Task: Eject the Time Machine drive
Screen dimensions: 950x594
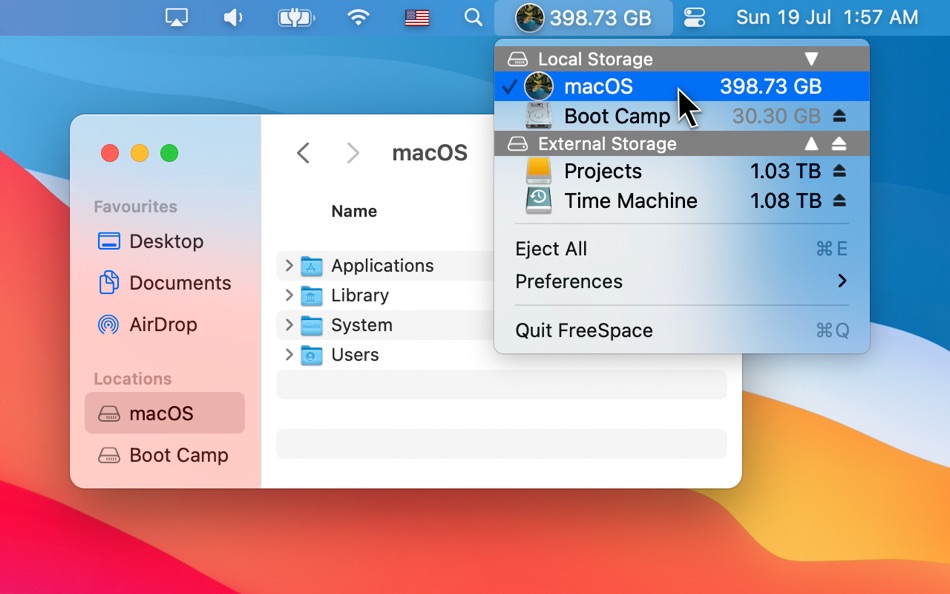Action: pyautogui.click(x=839, y=200)
